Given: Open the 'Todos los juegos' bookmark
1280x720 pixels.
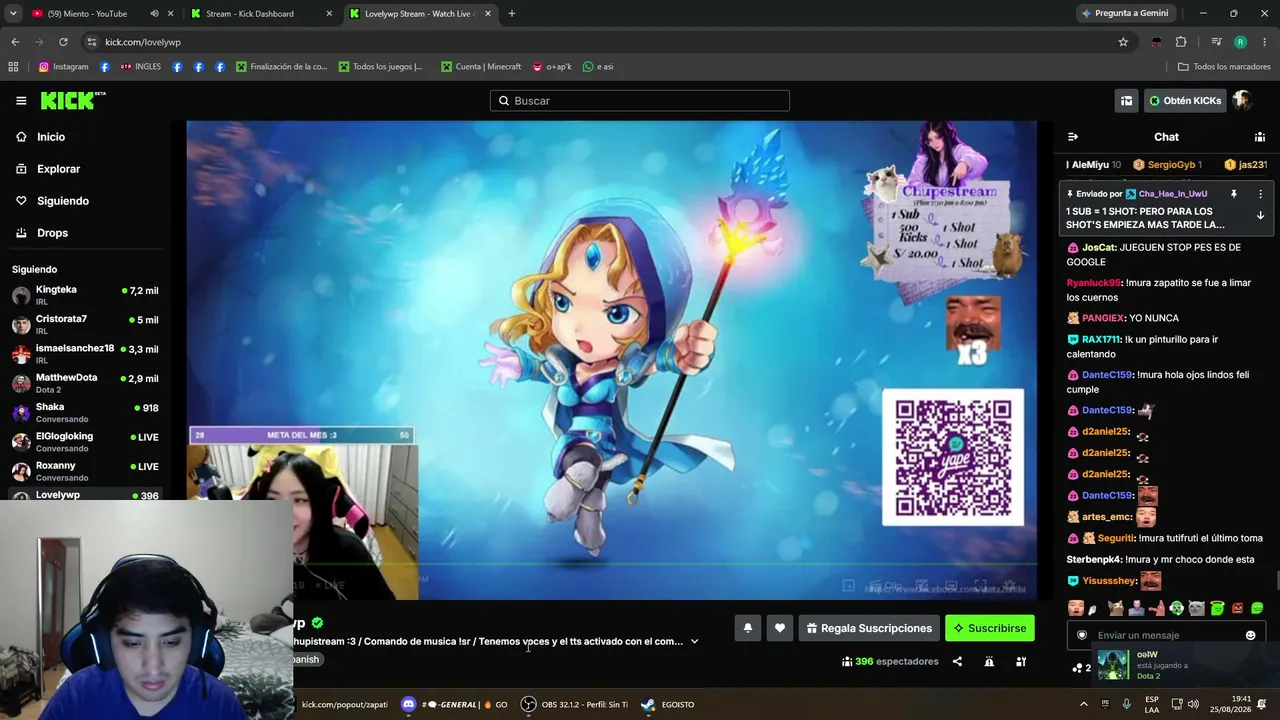Looking at the screenshot, I should [x=381, y=67].
